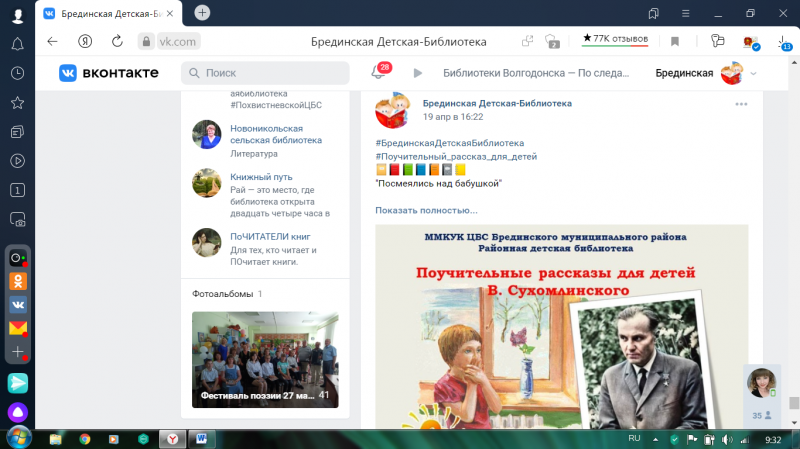The width and height of the screenshot is (800, 449).
Task: Open Odnoklassniki icon in browser sidebar
Action: (x=18, y=281)
